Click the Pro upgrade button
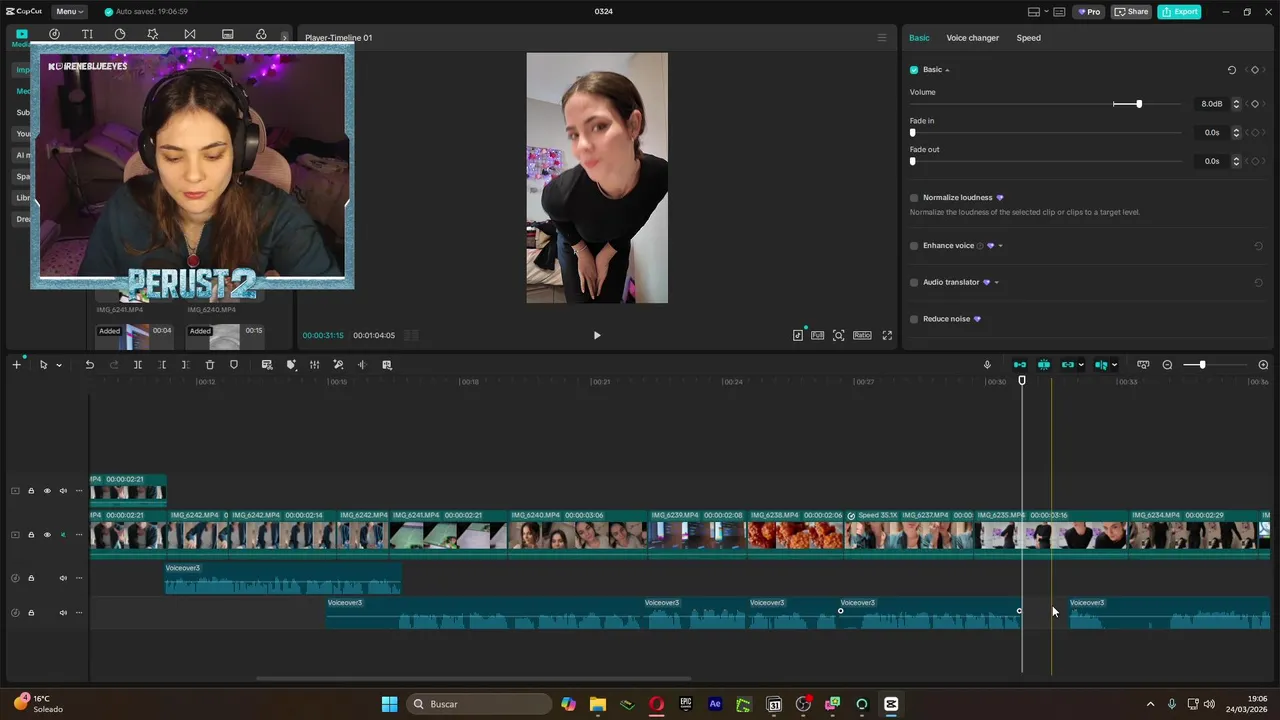This screenshot has height=720, width=1280. 1088,12
